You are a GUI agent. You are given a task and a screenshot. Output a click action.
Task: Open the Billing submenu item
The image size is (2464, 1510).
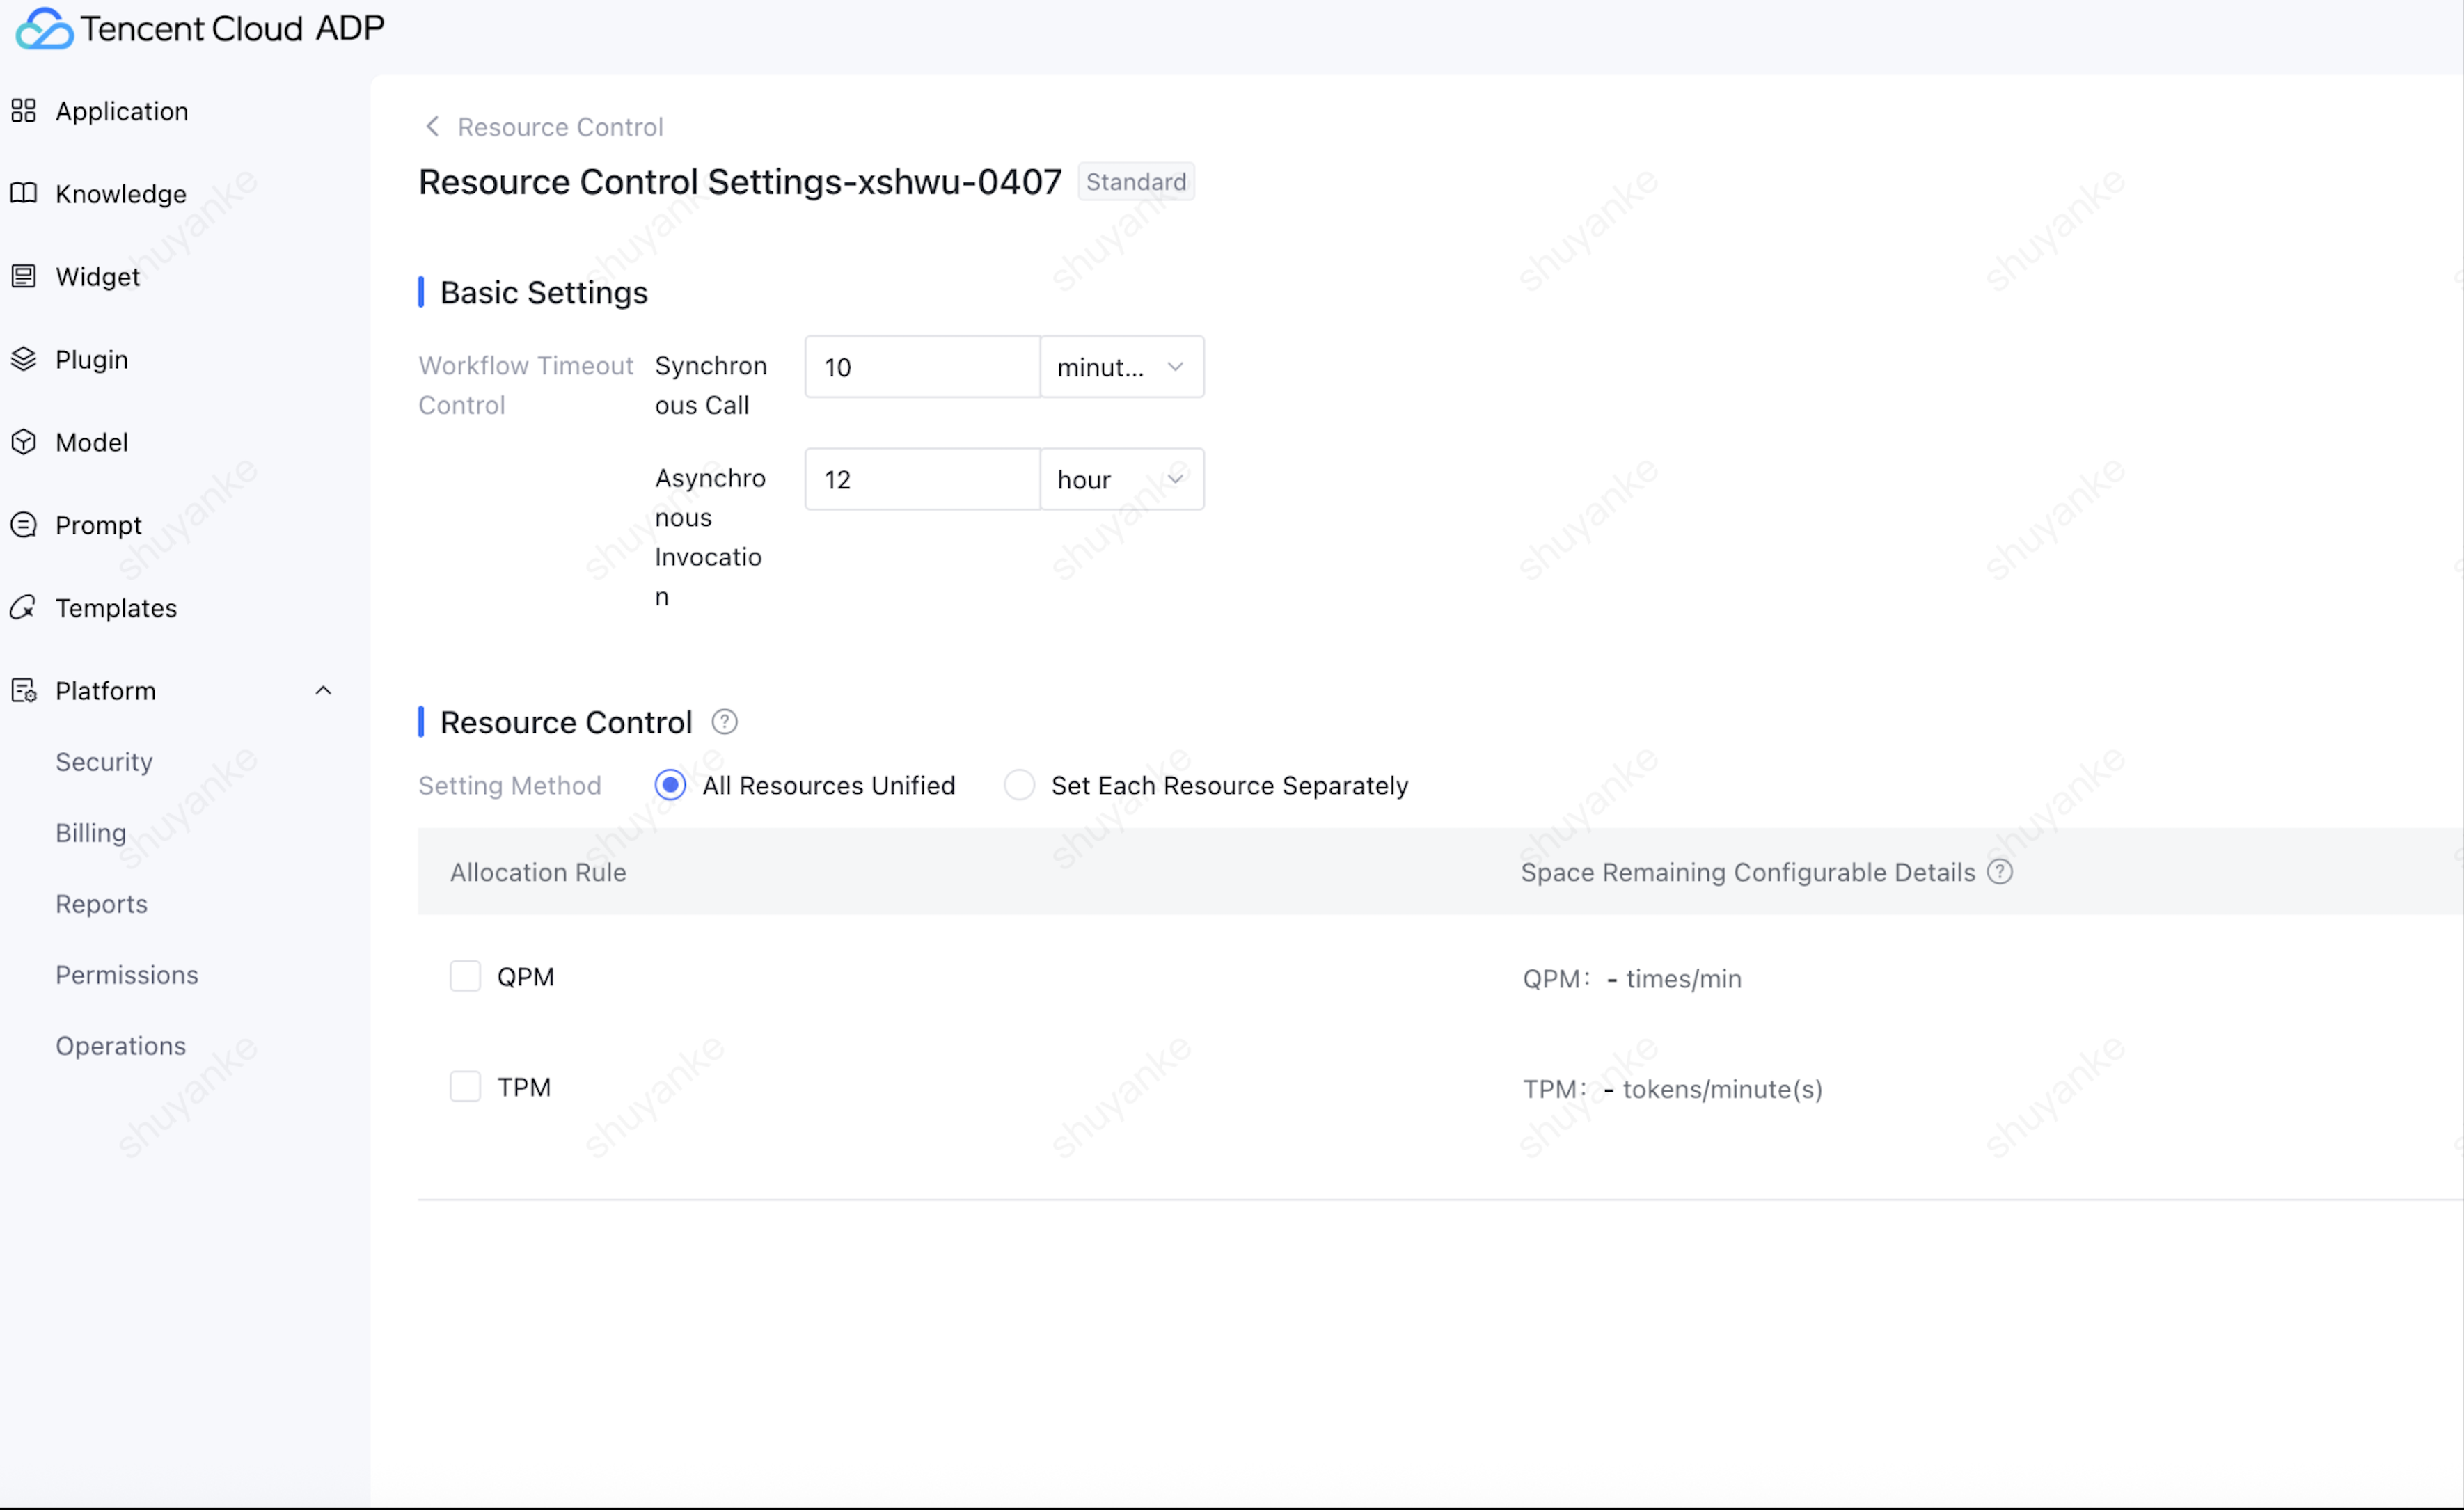point(91,833)
